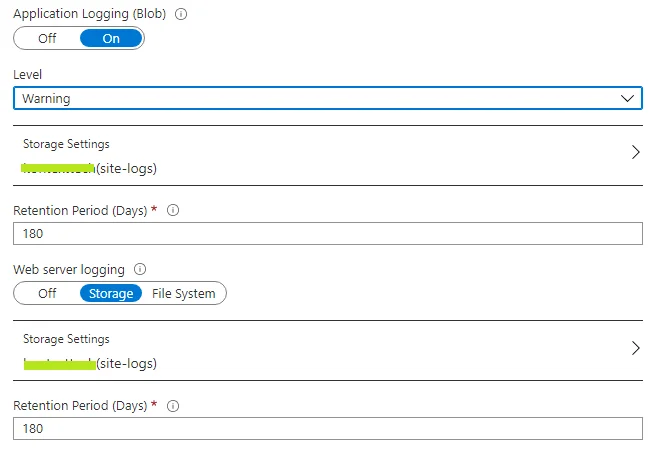Viewport: 659px width, 453px height.
Task: Click right chevron of Application Logging Storage Settings
Action: (635, 153)
